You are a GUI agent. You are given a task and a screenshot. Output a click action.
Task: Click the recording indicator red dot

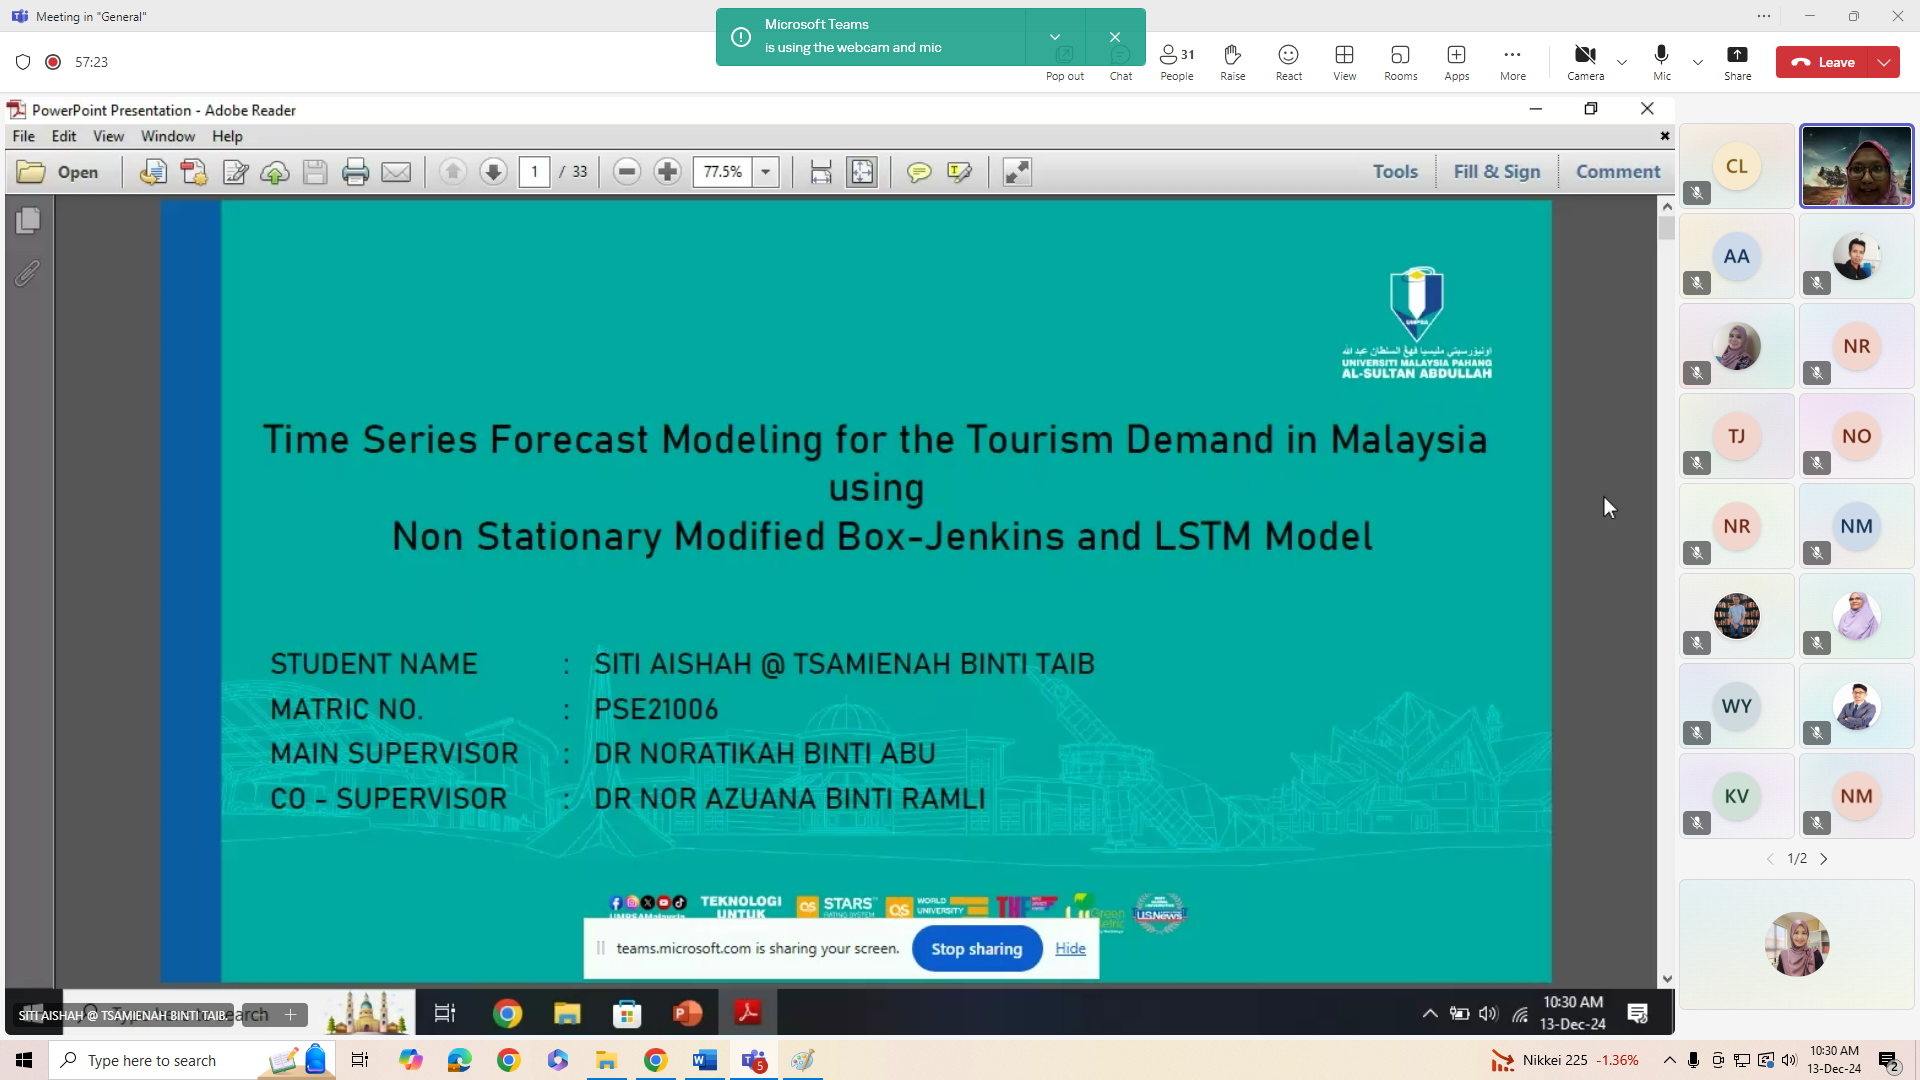[x=54, y=62]
